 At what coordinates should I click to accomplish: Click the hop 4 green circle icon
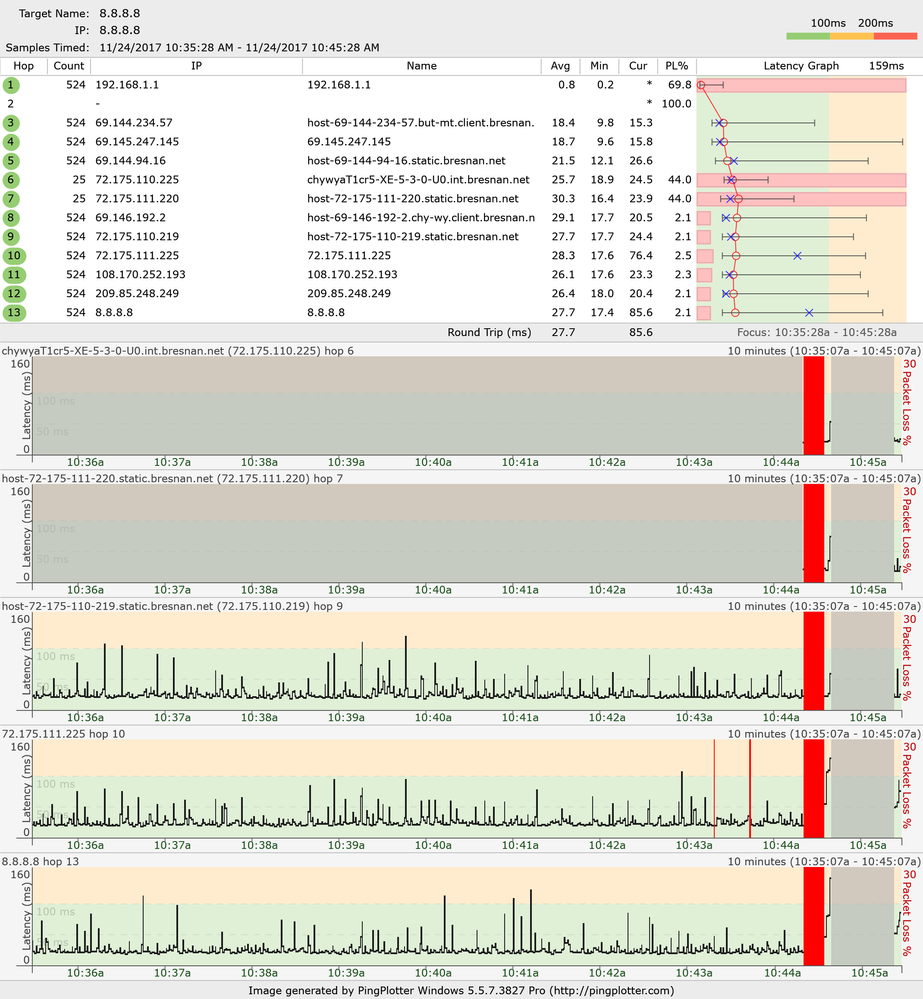pyautogui.click(x=11, y=142)
